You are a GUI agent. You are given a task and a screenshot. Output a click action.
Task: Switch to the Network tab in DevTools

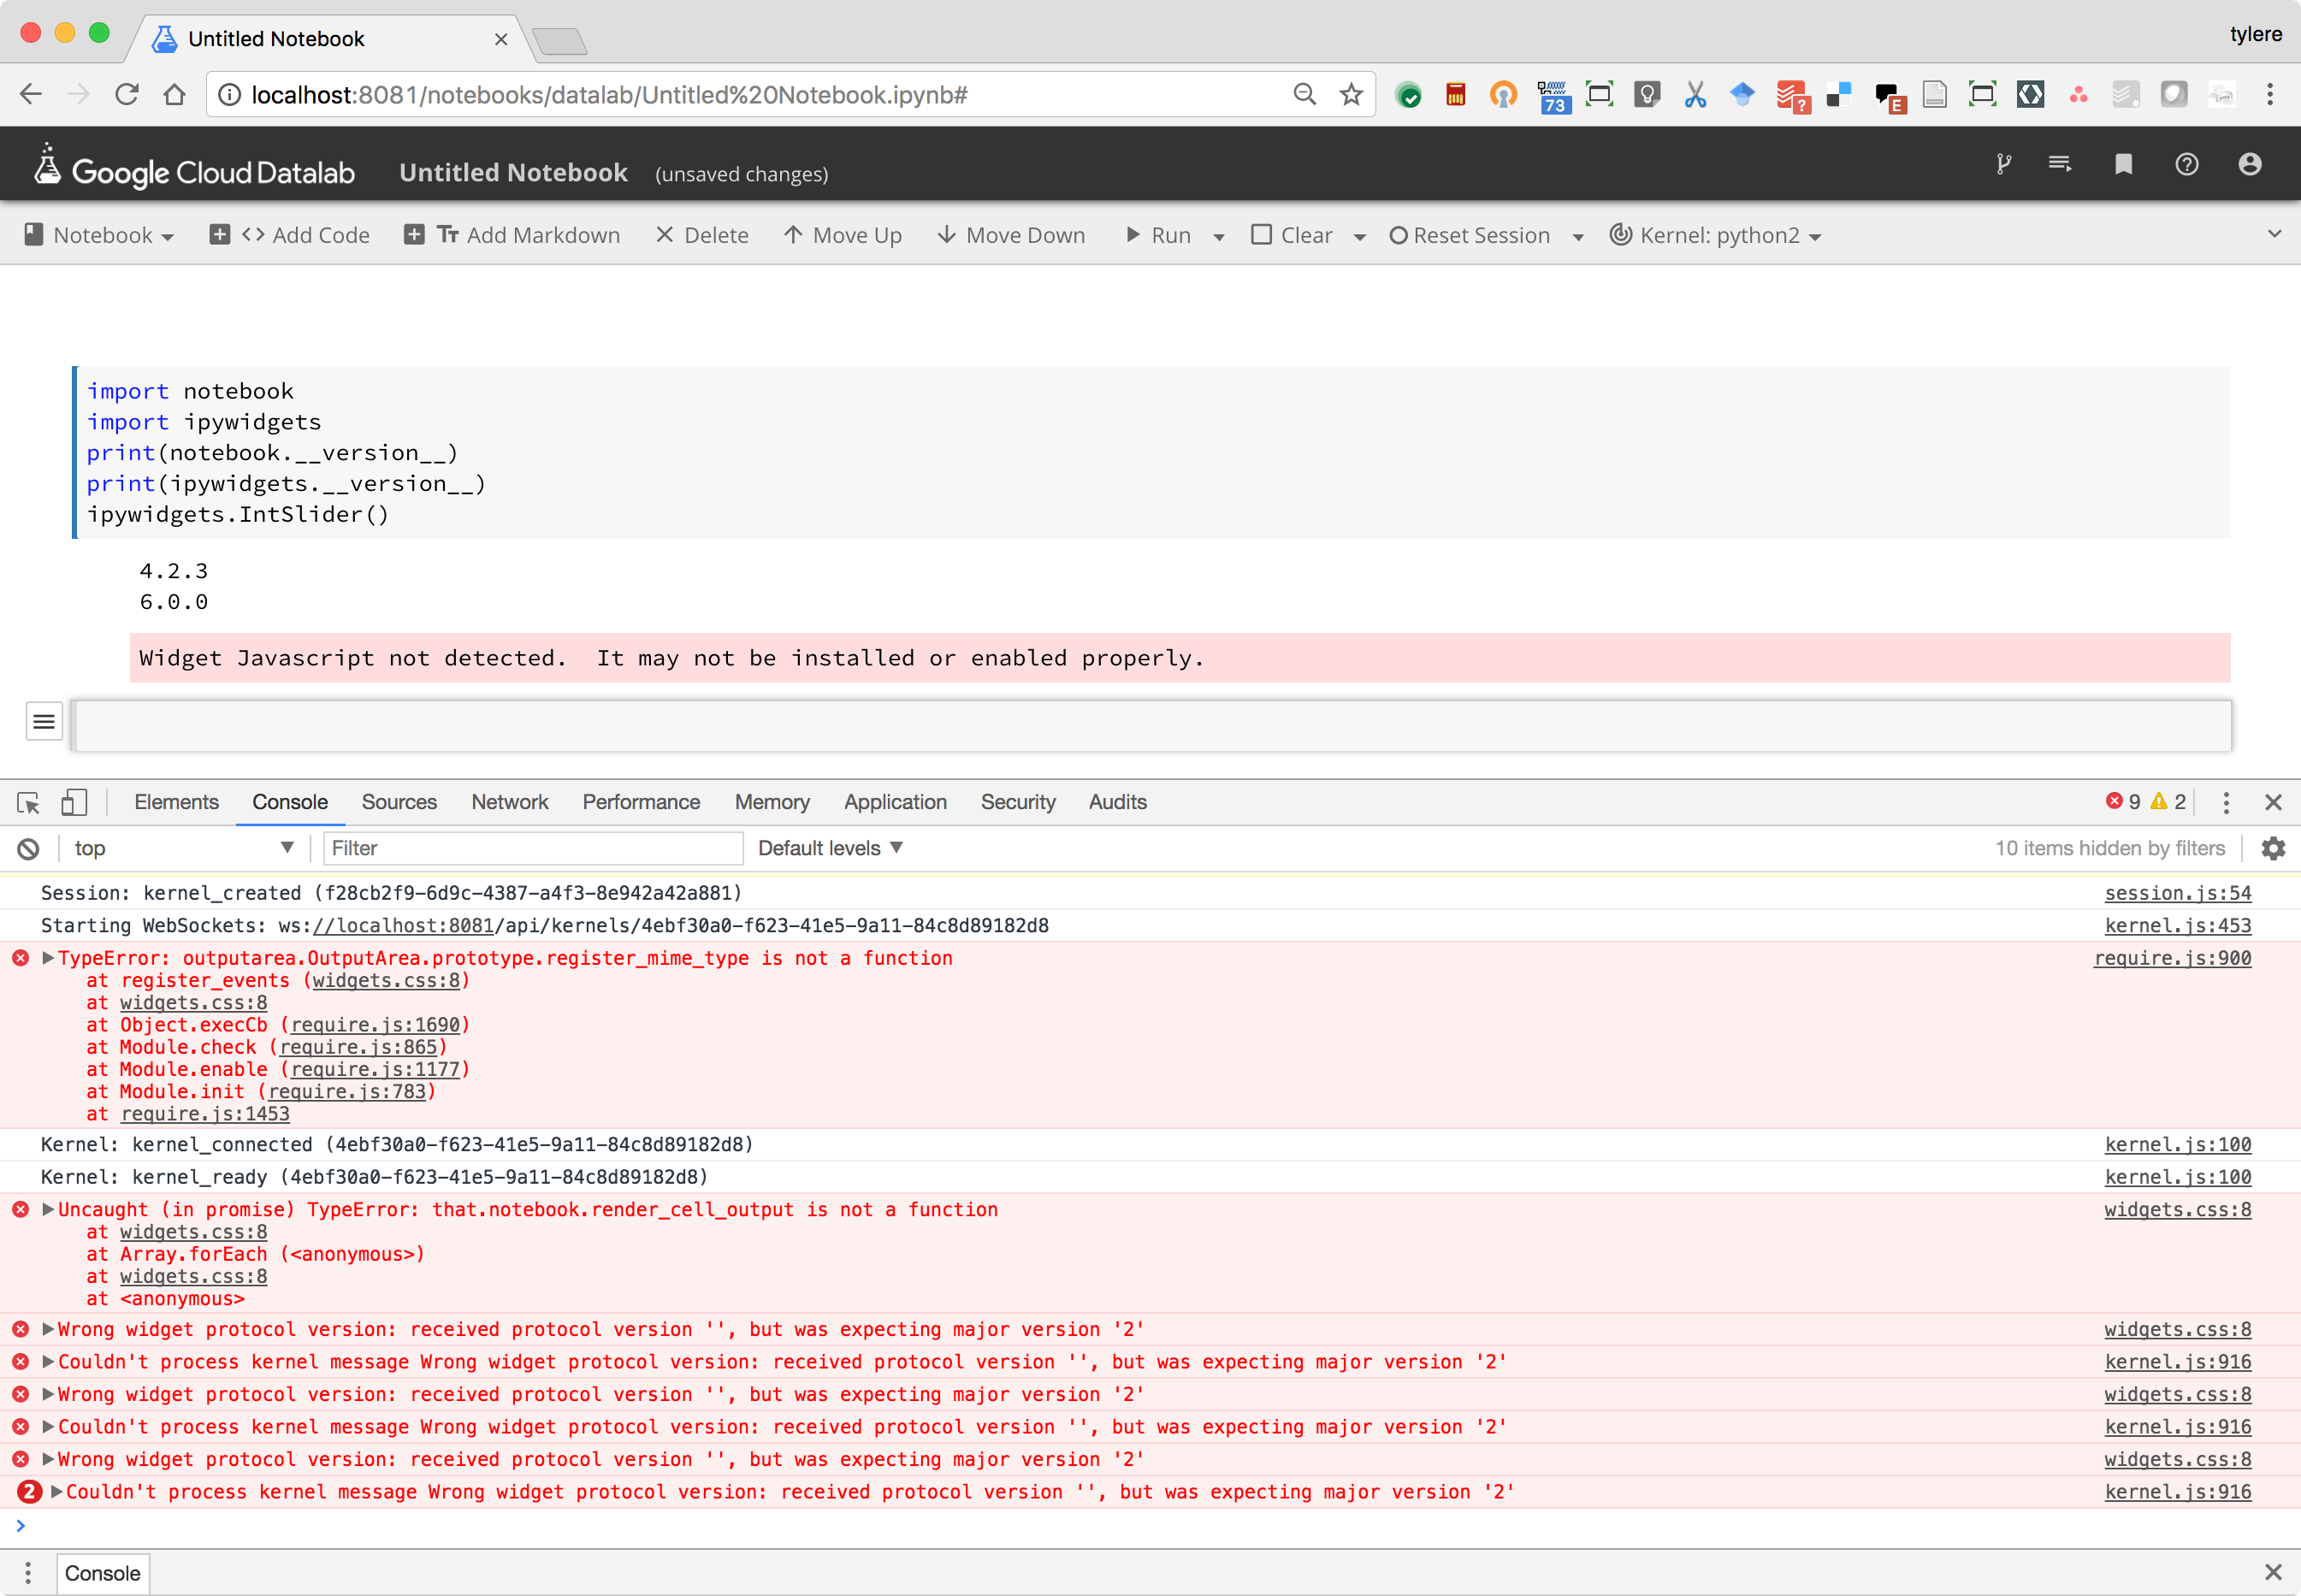point(509,802)
